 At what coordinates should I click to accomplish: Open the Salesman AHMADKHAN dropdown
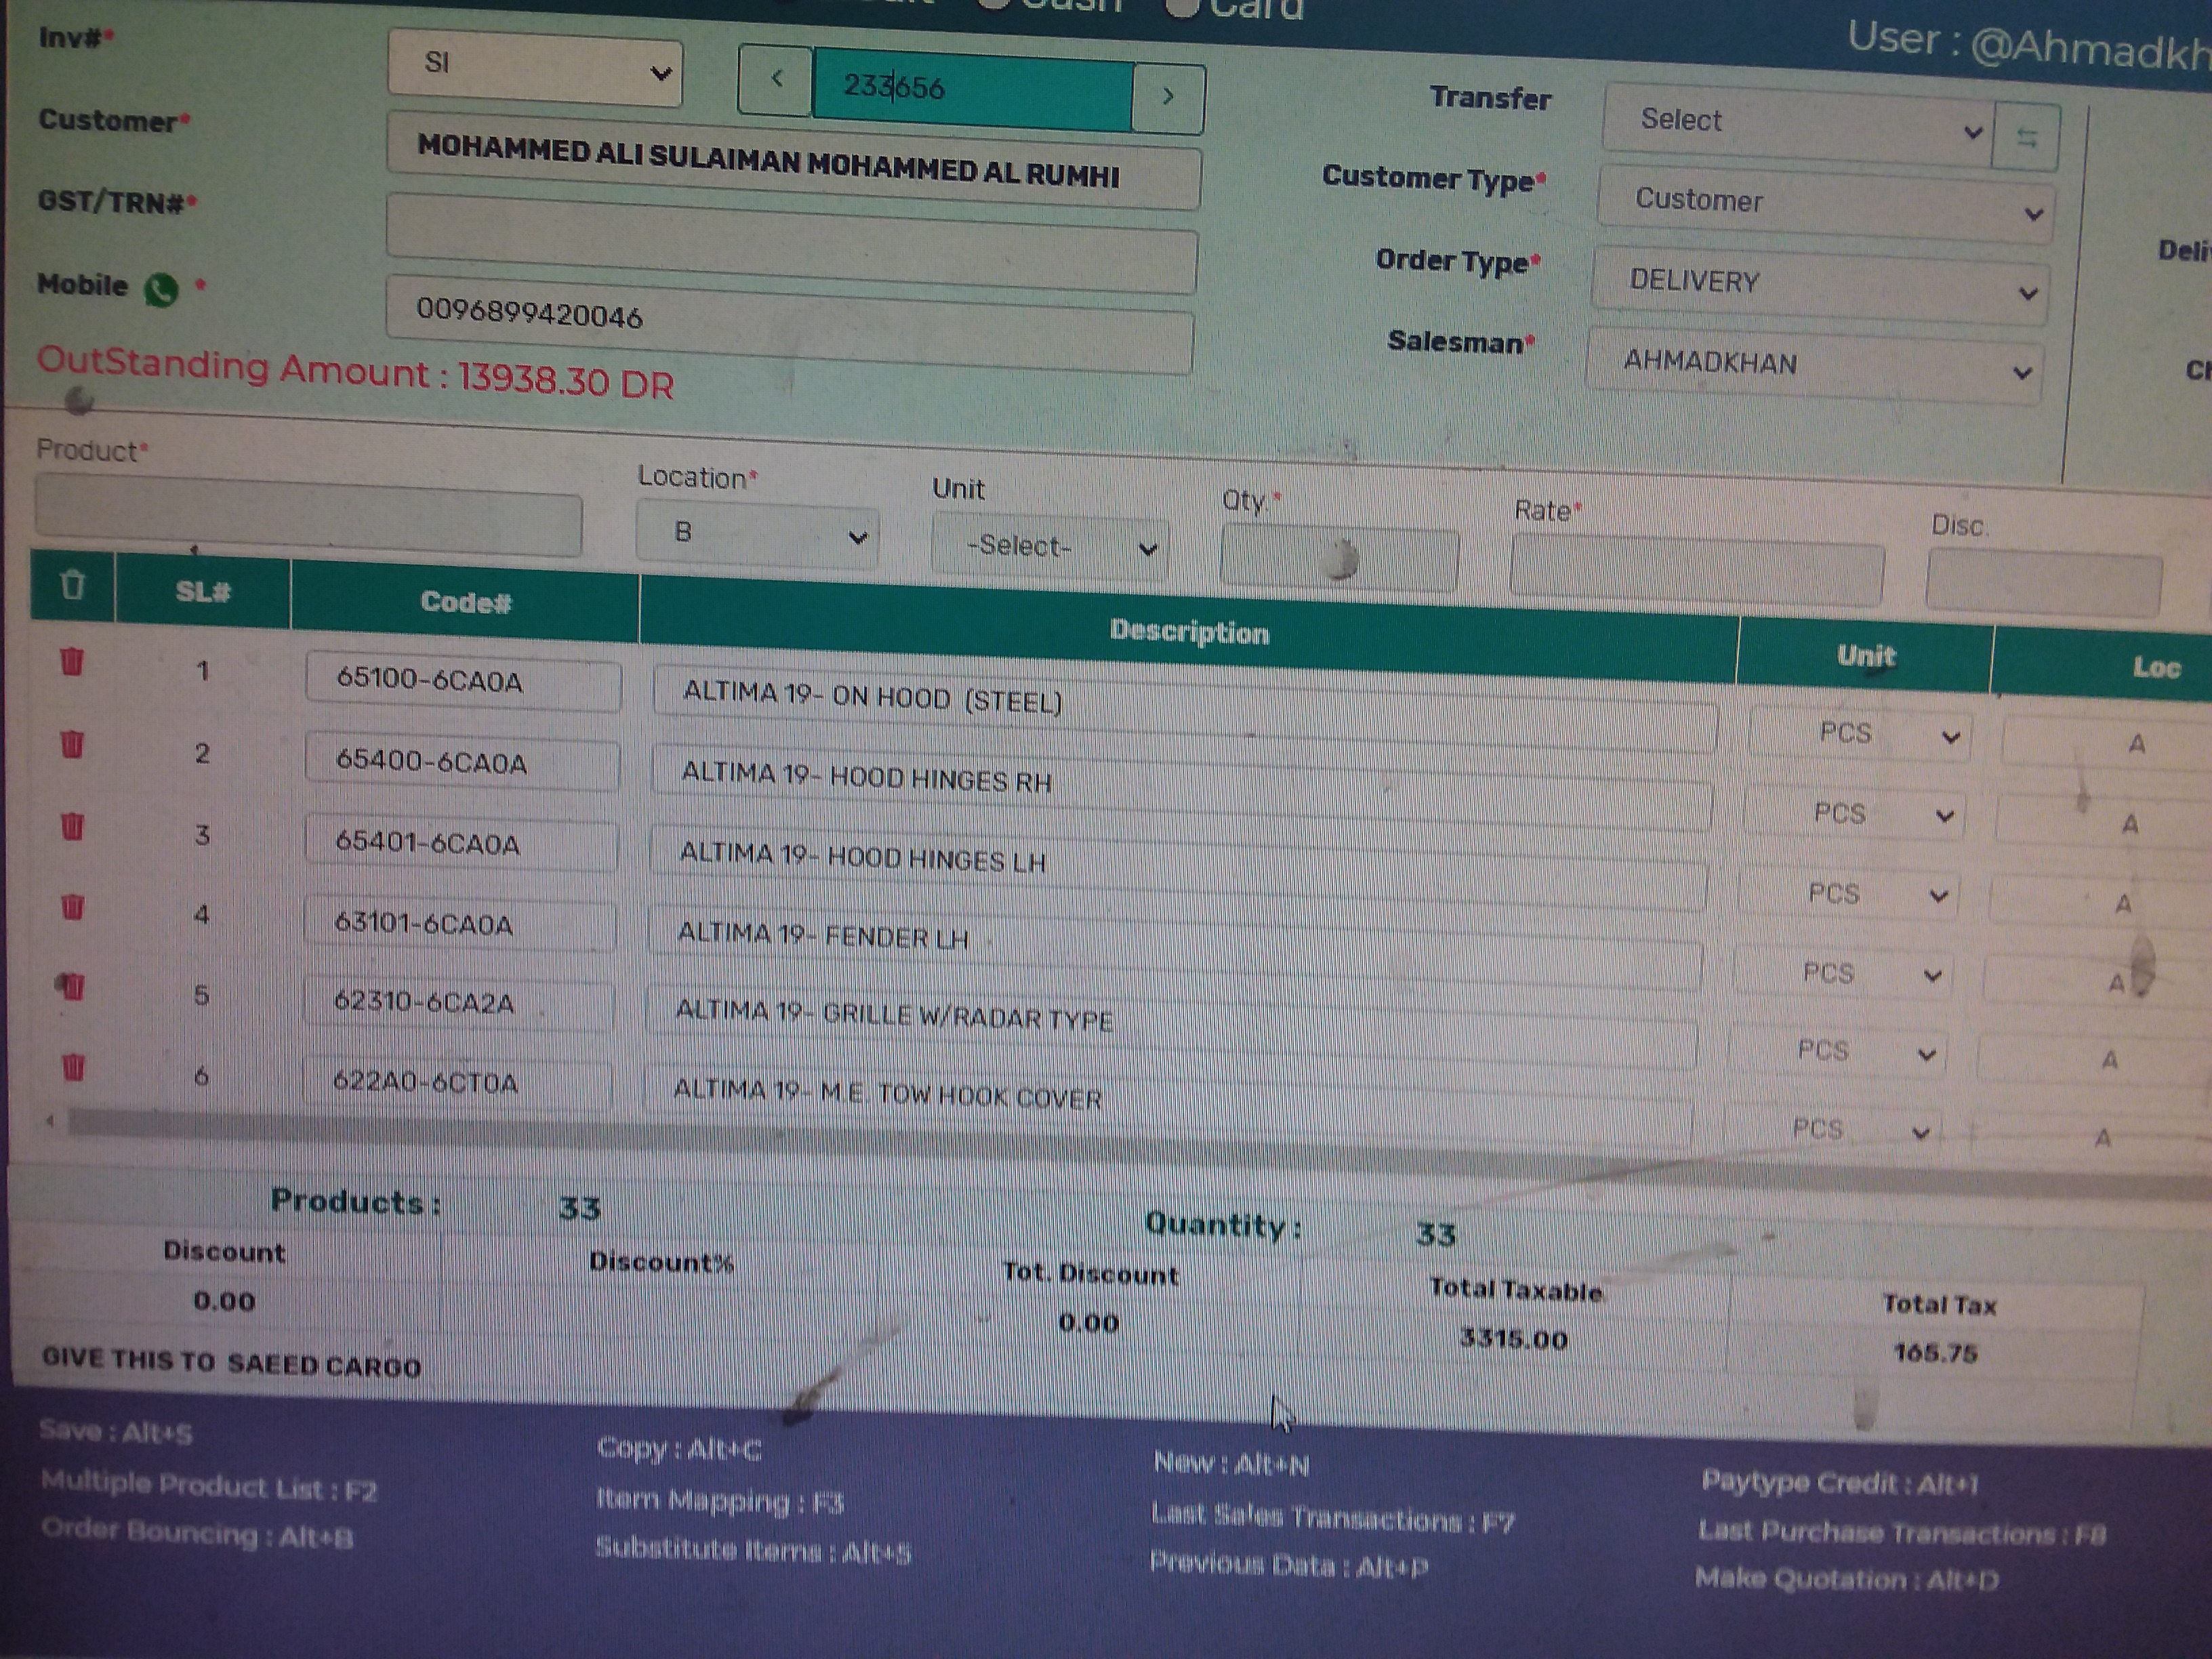[x=1815, y=365]
